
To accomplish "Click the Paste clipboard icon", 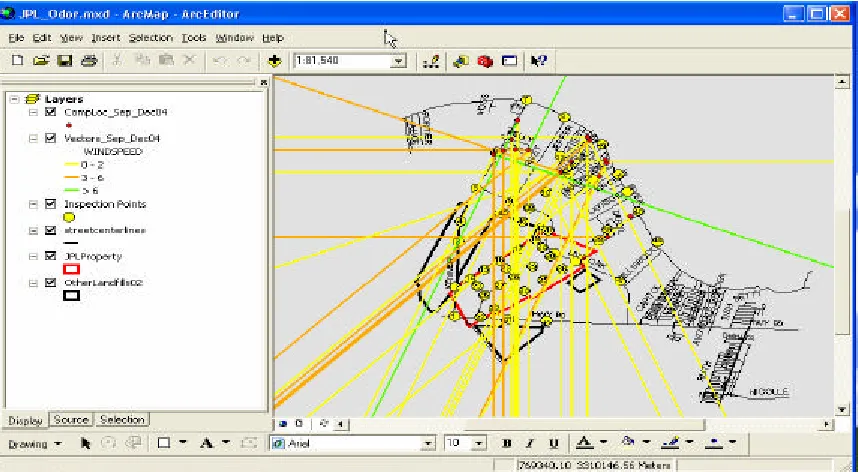I will [166, 61].
